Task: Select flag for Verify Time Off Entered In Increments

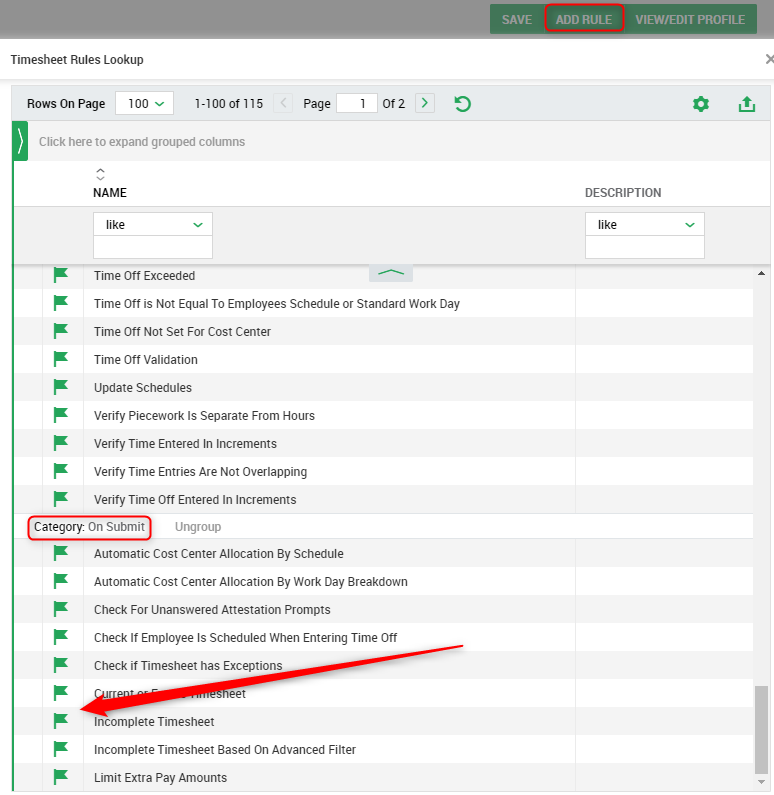Action: tap(61, 499)
